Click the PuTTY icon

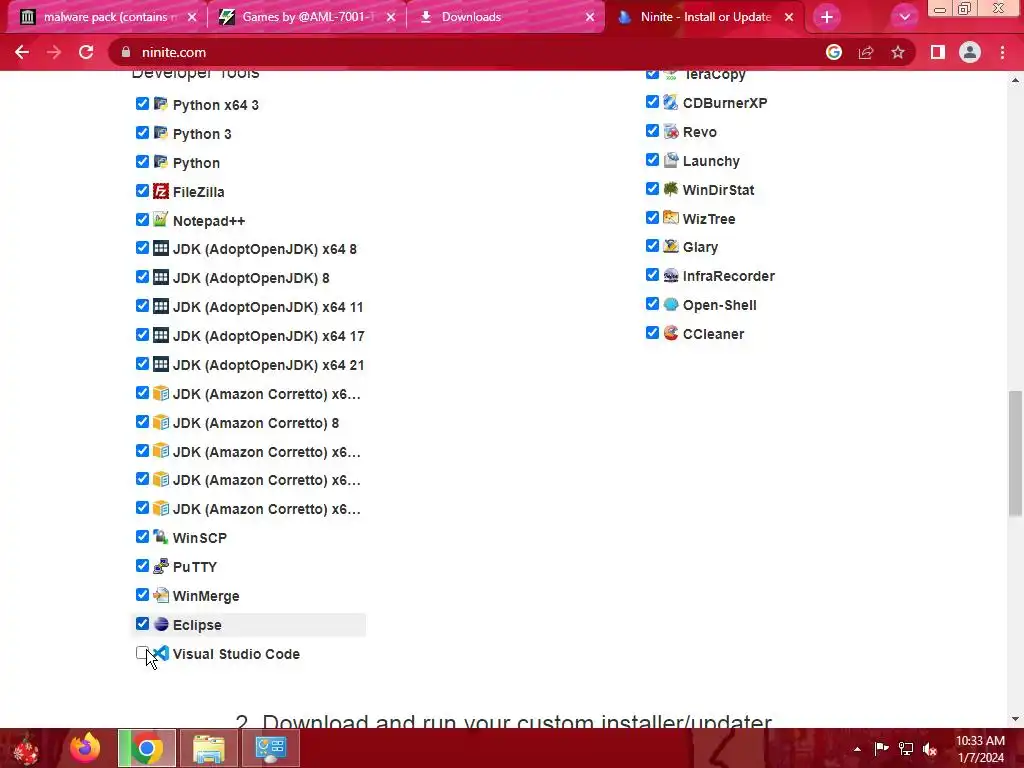[161, 566]
